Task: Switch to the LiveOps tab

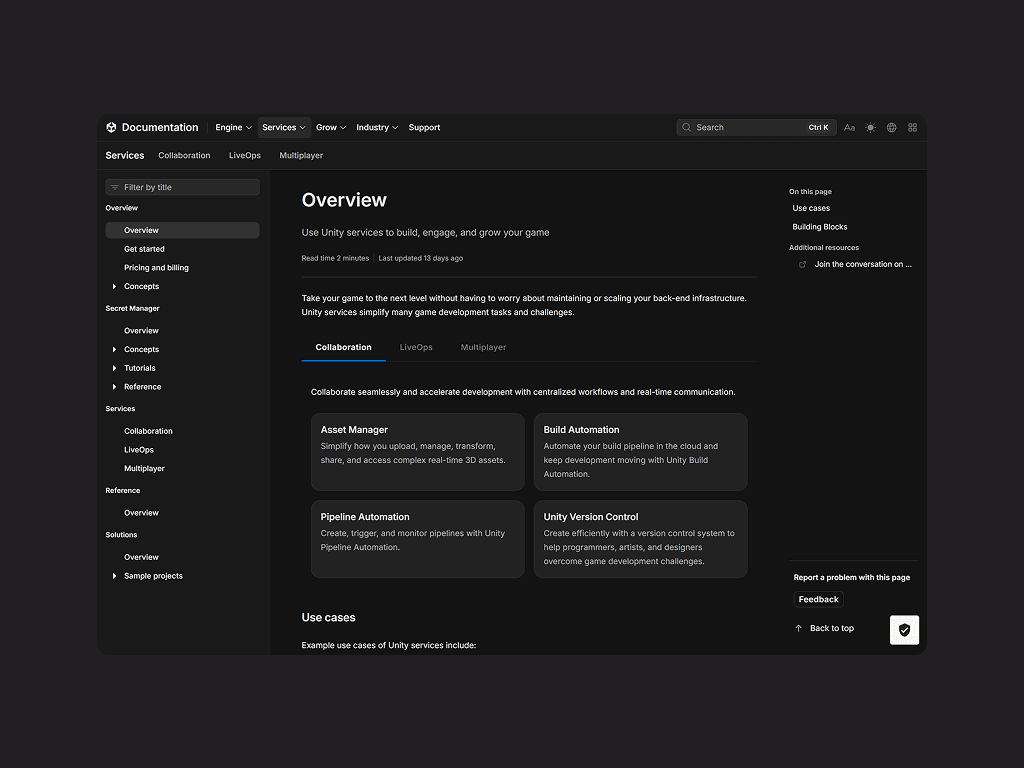Action: pyautogui.click(x=416, y=347)
